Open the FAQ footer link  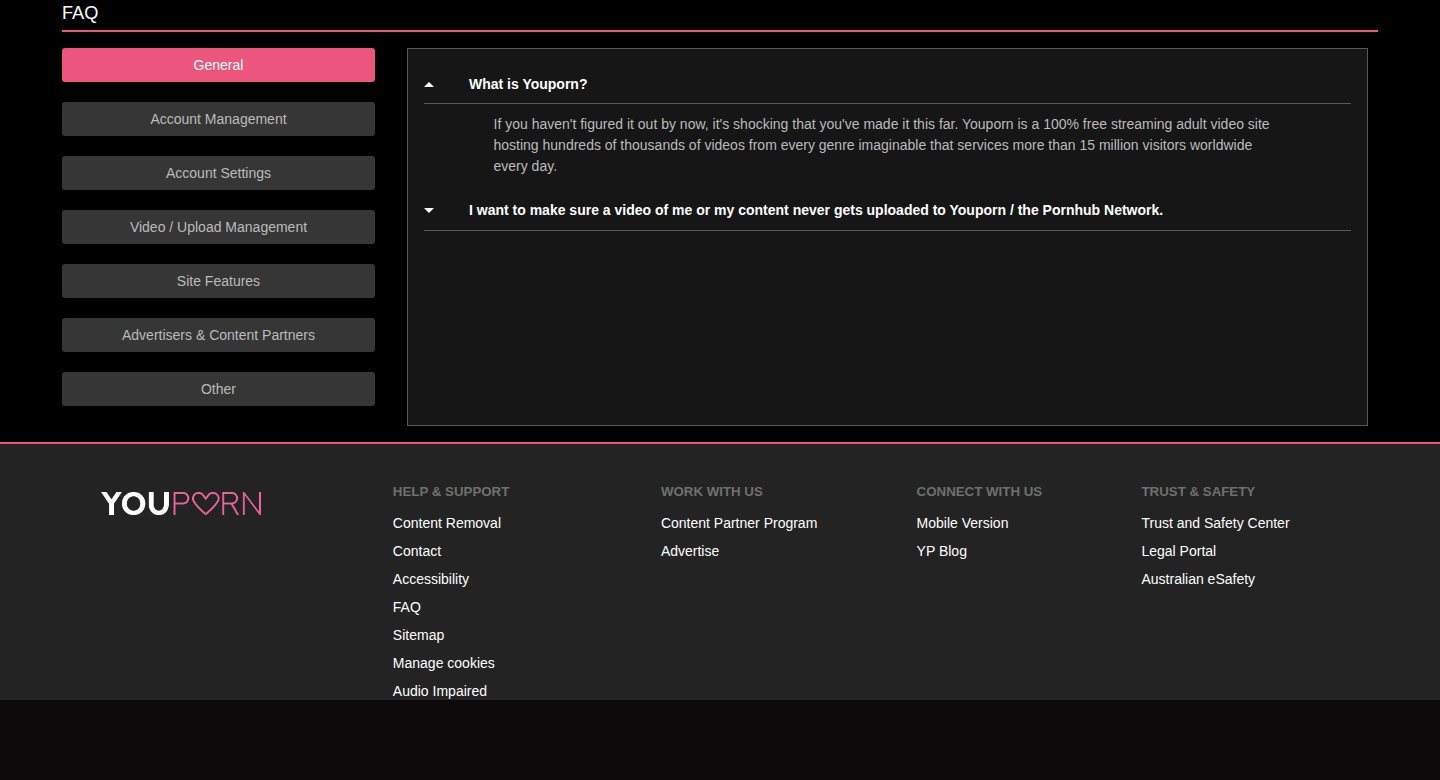click(x=407, y=607)
